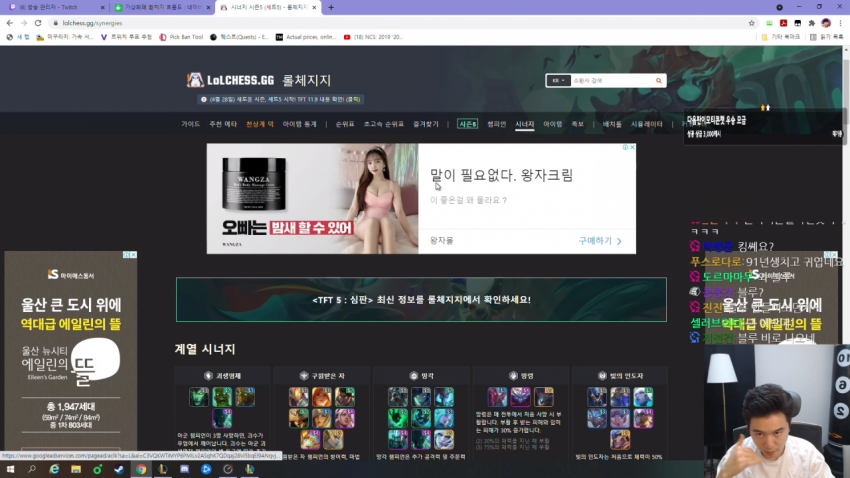Click the first champion icon under 괴생명체

(199, 397)
